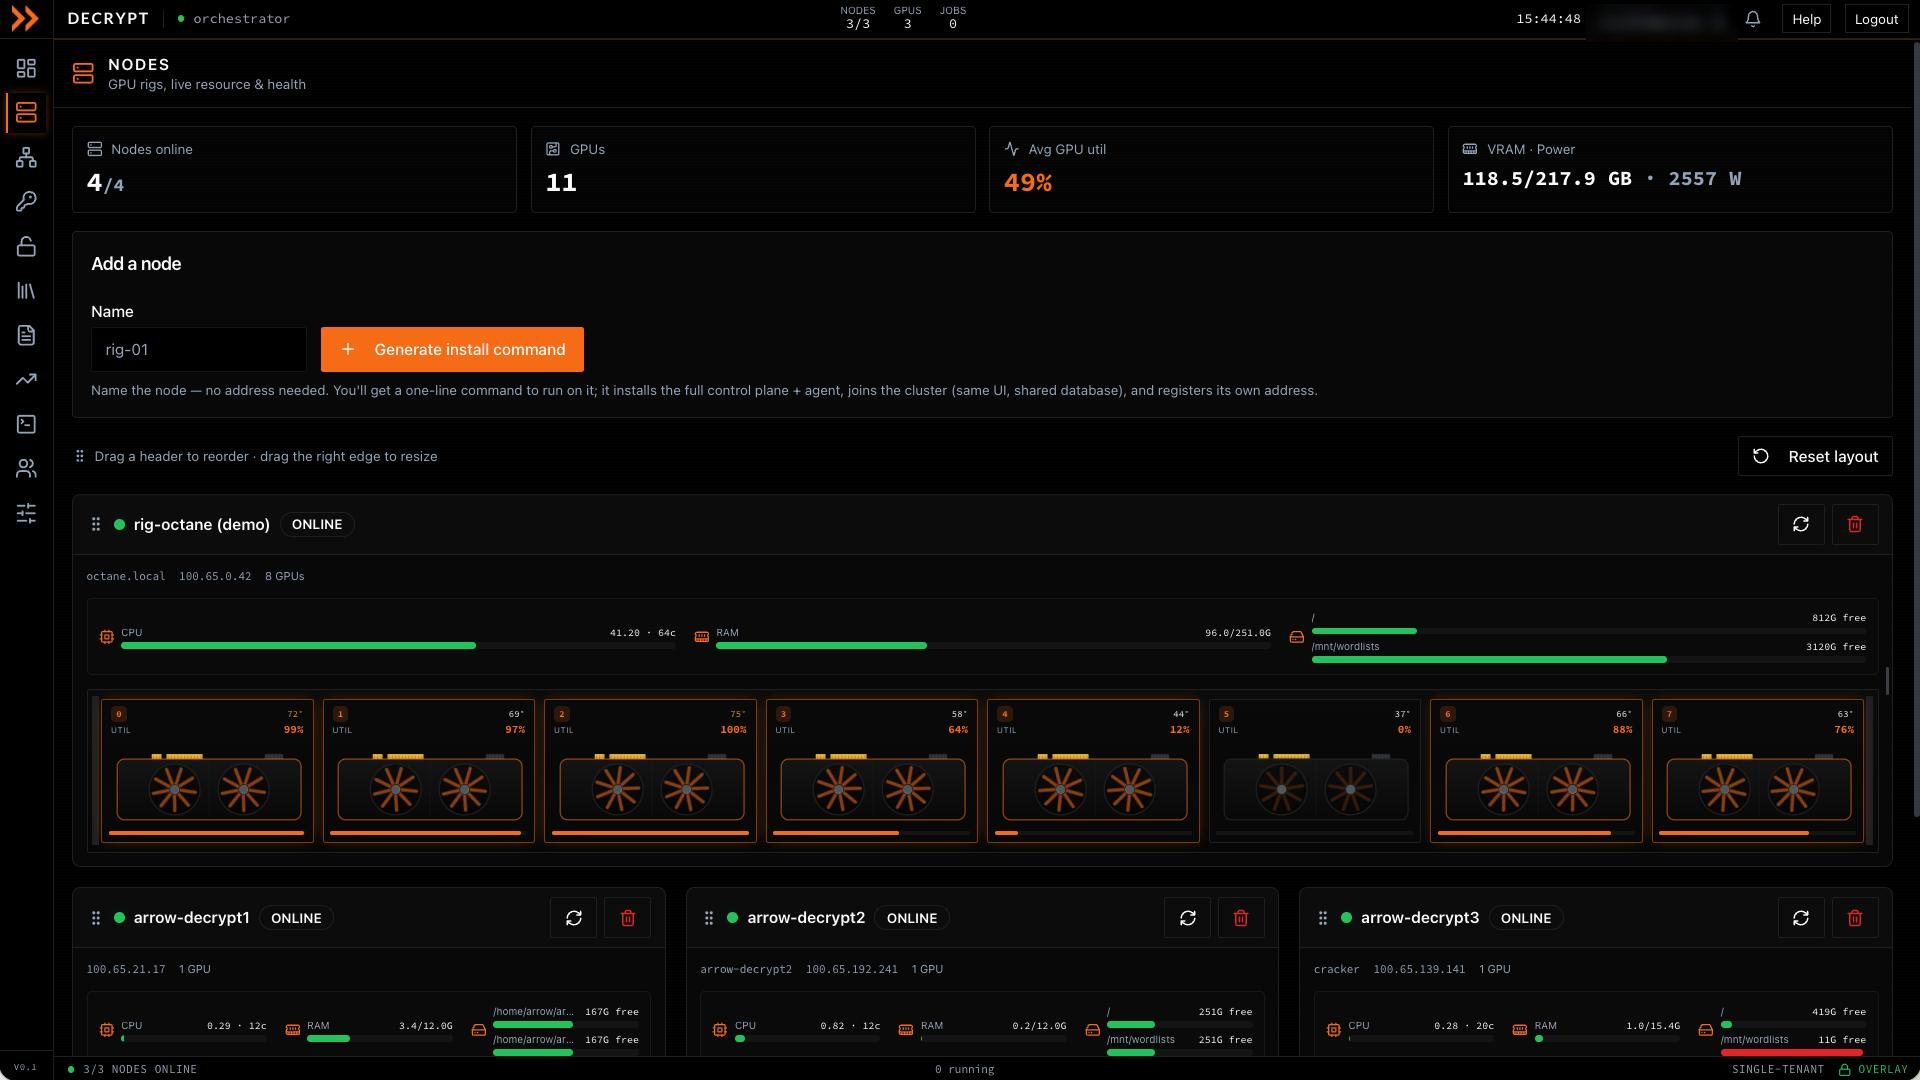Select GPU 3 card at 64% util
The height and width of the screenshot is (1080, 1920).
[872, 771]
